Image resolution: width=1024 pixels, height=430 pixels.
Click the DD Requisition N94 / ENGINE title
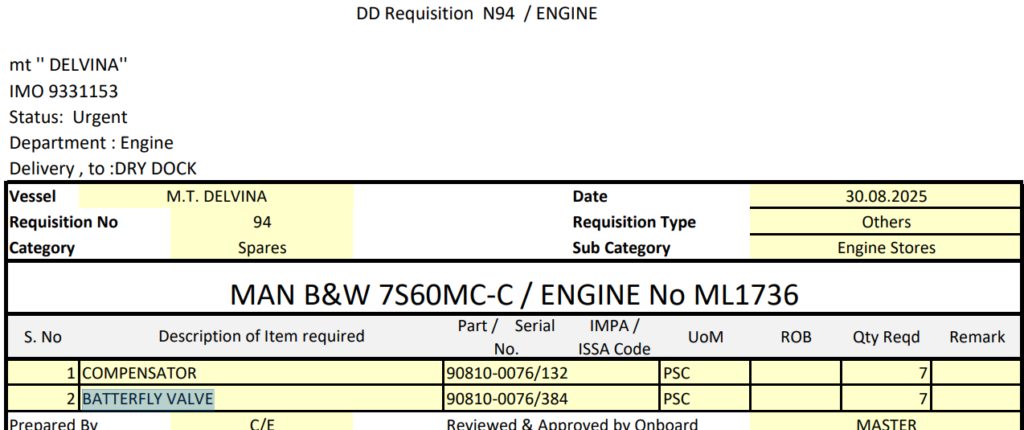click(x=477, y=14)
